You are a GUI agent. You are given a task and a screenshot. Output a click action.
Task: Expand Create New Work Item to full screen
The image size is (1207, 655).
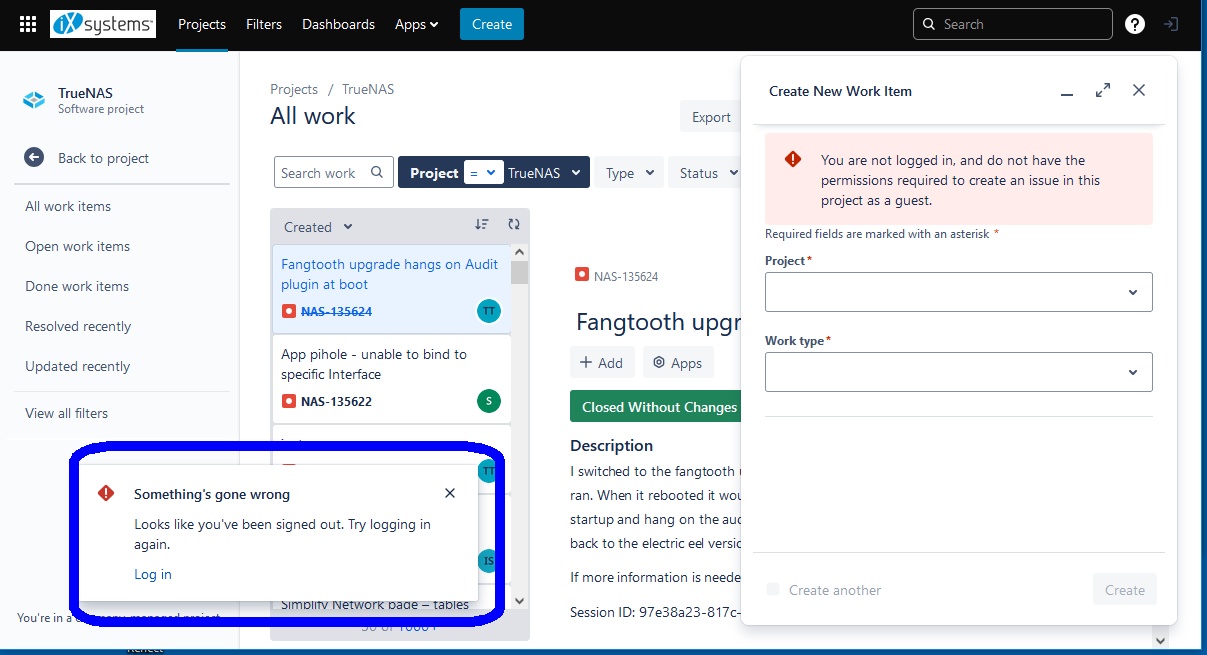[1103, 90]
